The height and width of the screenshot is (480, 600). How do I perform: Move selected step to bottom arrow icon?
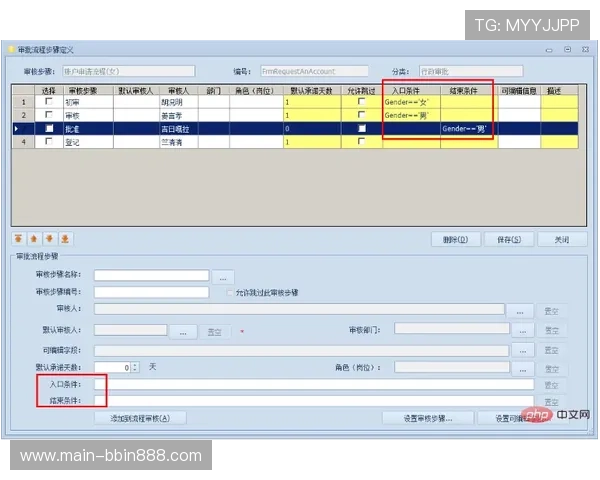pos(65,239)
